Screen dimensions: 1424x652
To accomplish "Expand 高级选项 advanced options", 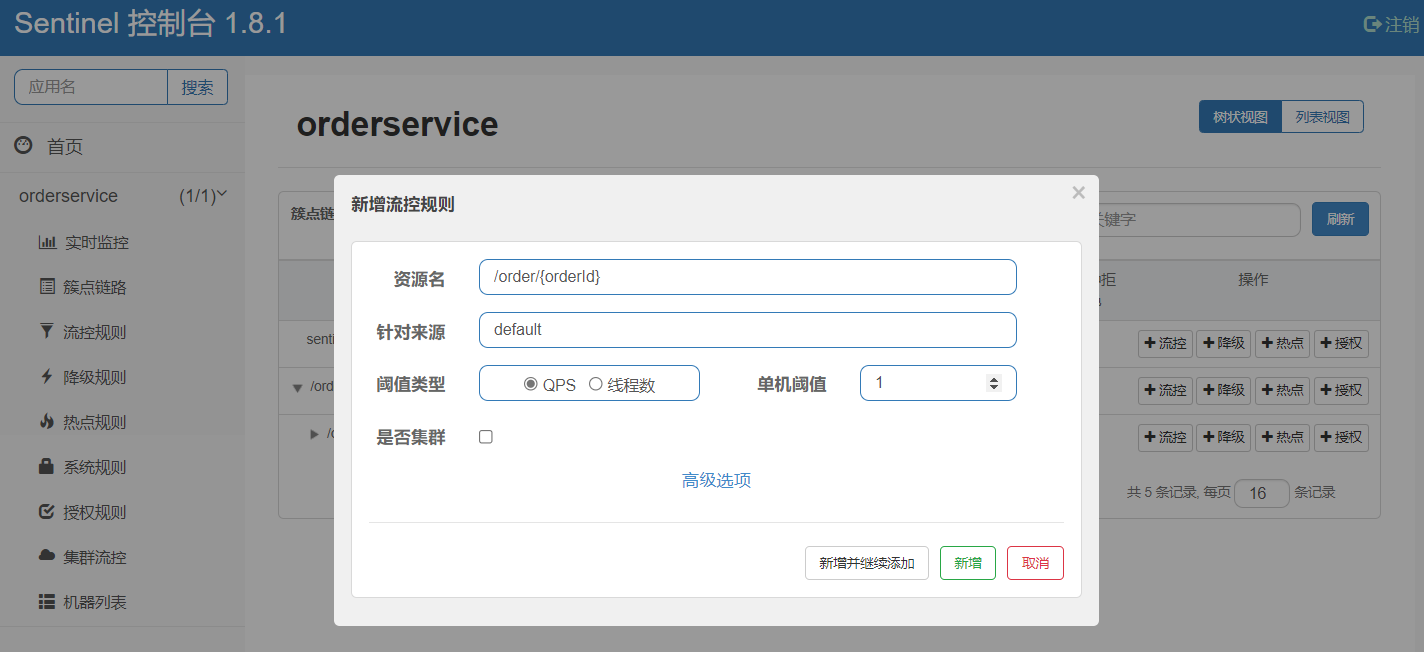I will [x=716, y=480].
